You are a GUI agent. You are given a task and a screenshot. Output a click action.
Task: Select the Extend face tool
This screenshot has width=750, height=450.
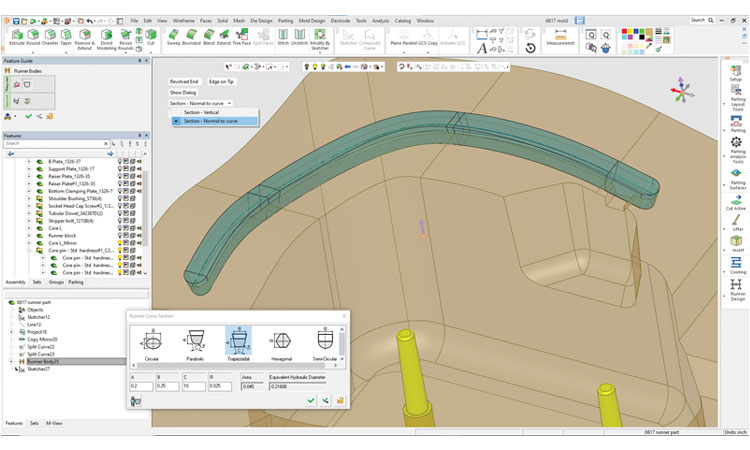point(224,37)
